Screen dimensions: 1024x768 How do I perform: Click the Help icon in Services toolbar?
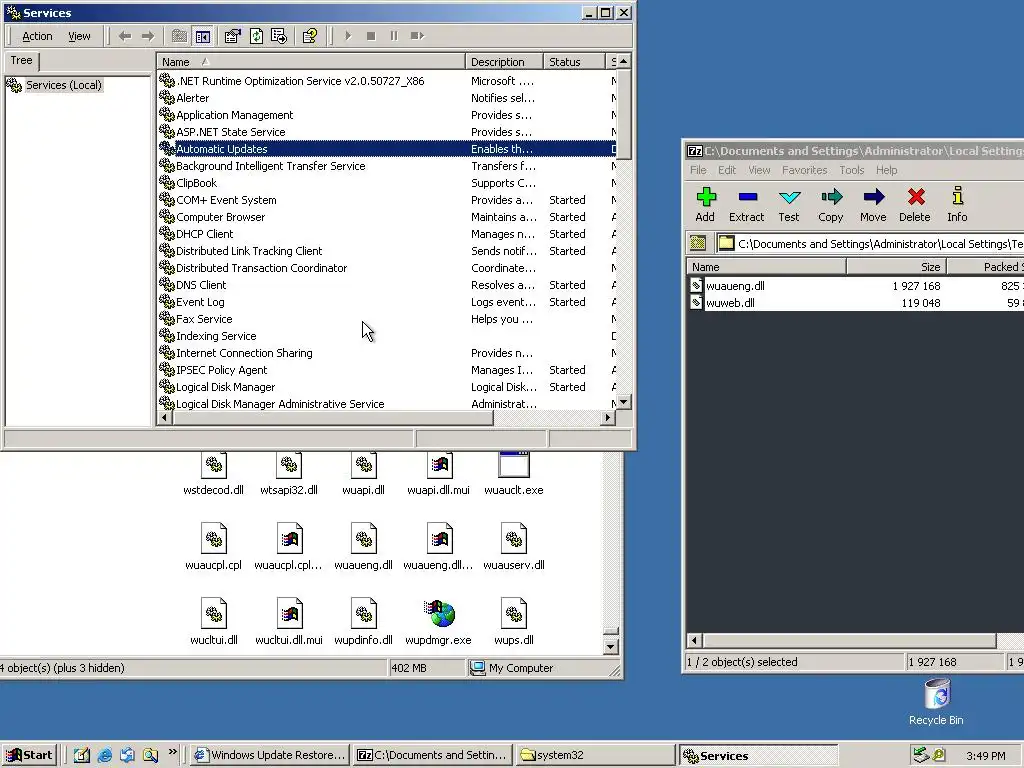click(x=310, y=36)
